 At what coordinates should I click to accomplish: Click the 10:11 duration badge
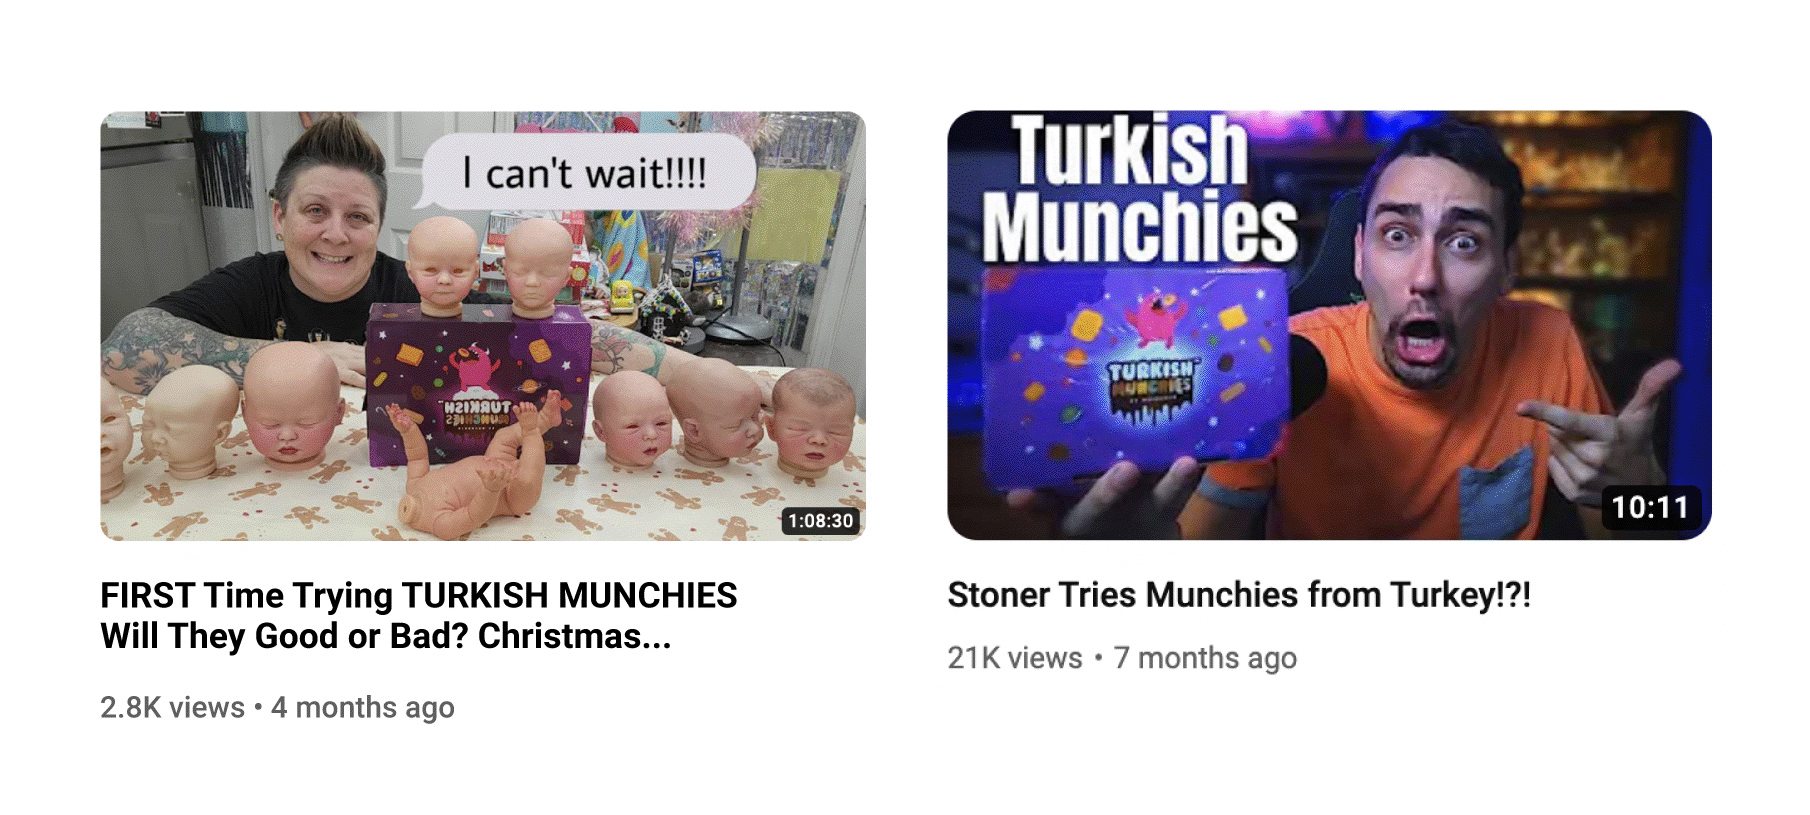click(x=1650, y=507)
